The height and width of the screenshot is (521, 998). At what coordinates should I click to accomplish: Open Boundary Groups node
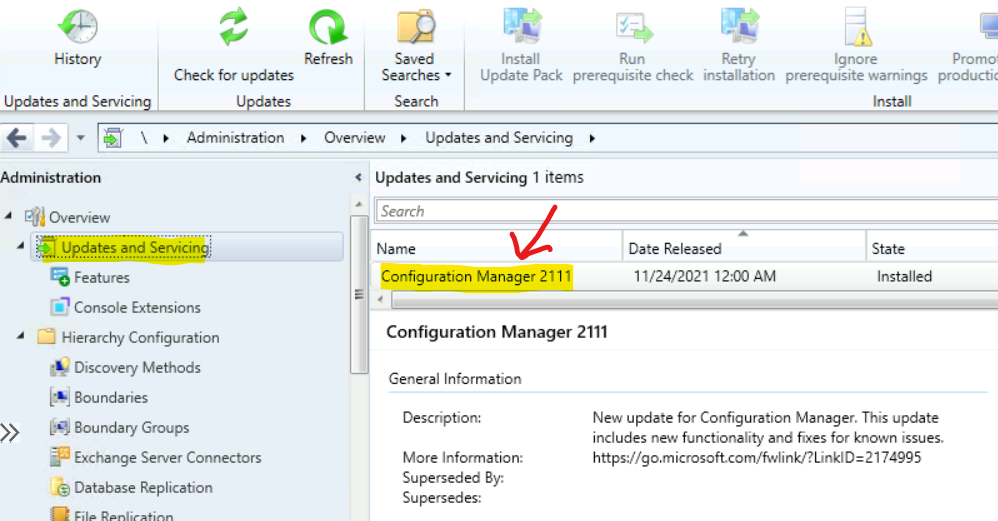tap(132, 427)
